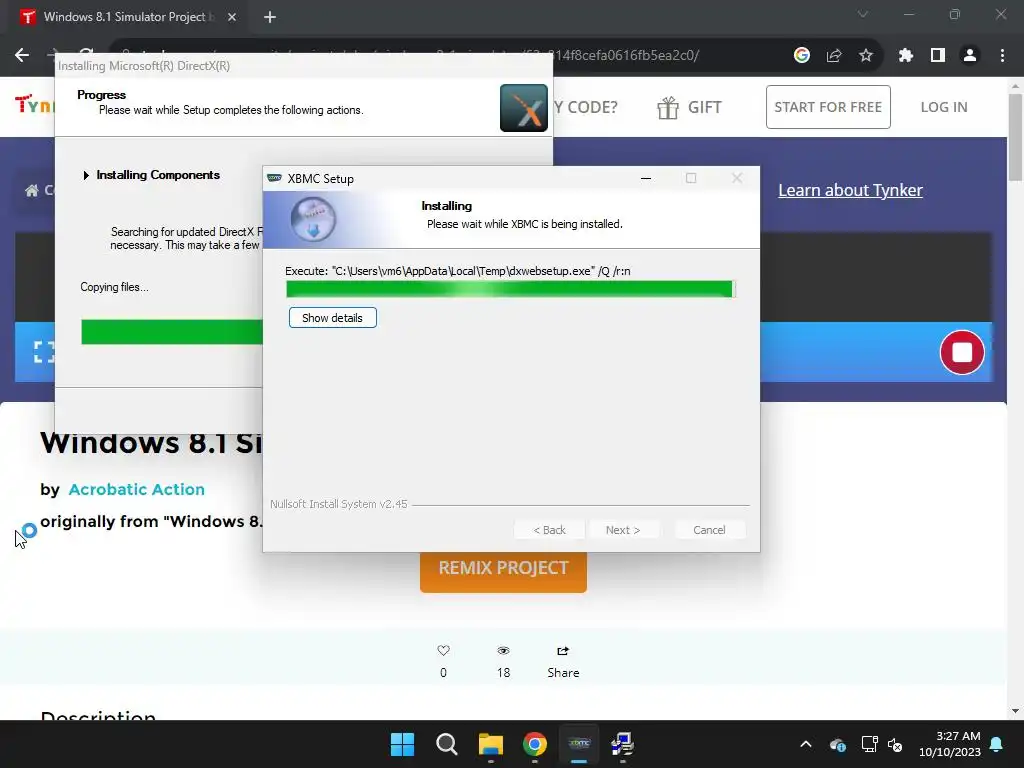Screen dimensions: 1024x768
Task: Click the Google icon in the address bar
Action: pos(802,56)
